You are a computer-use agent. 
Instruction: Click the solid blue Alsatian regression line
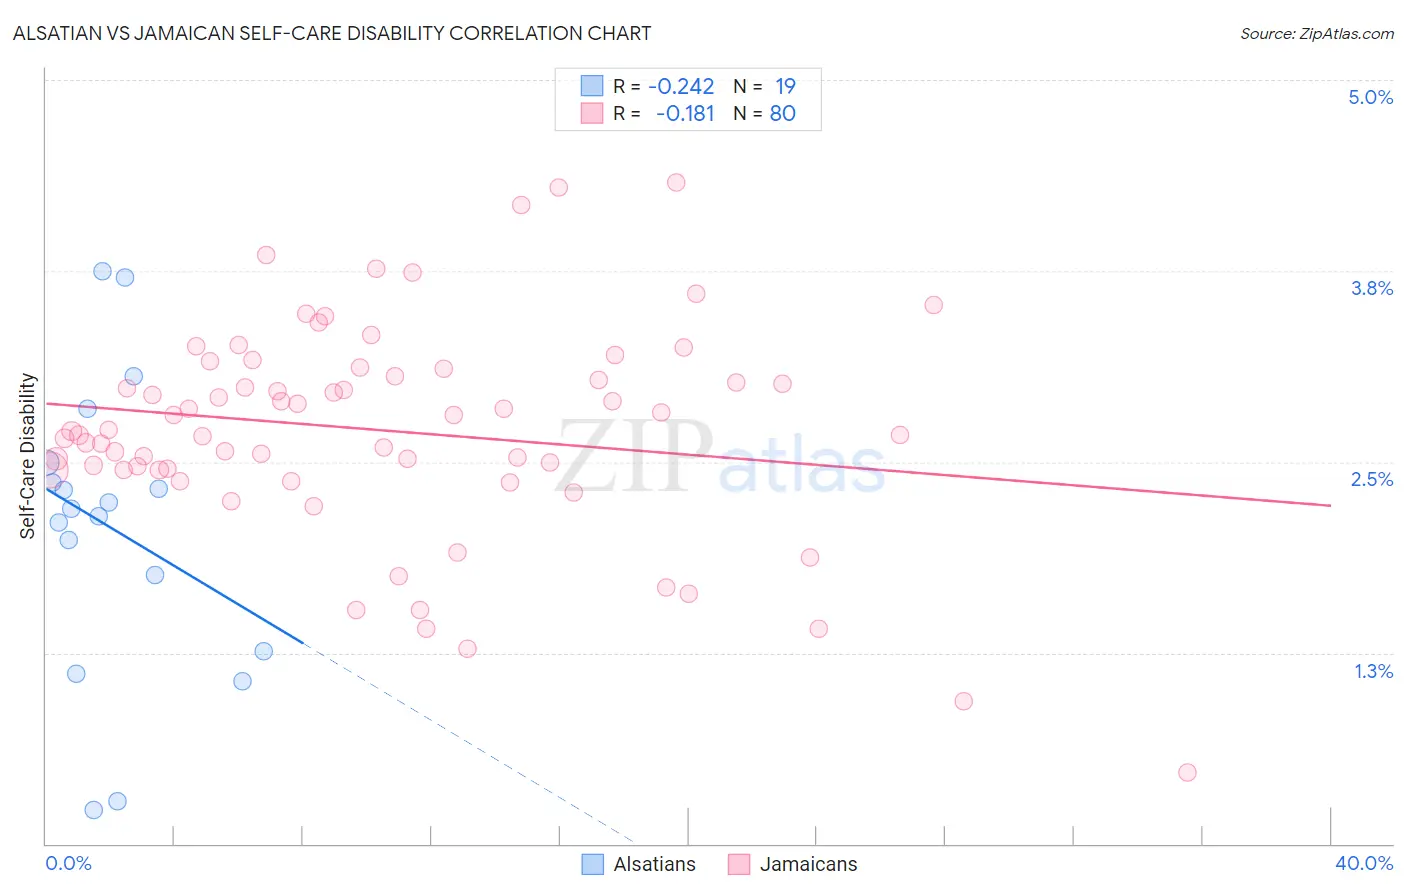(174, 565)
